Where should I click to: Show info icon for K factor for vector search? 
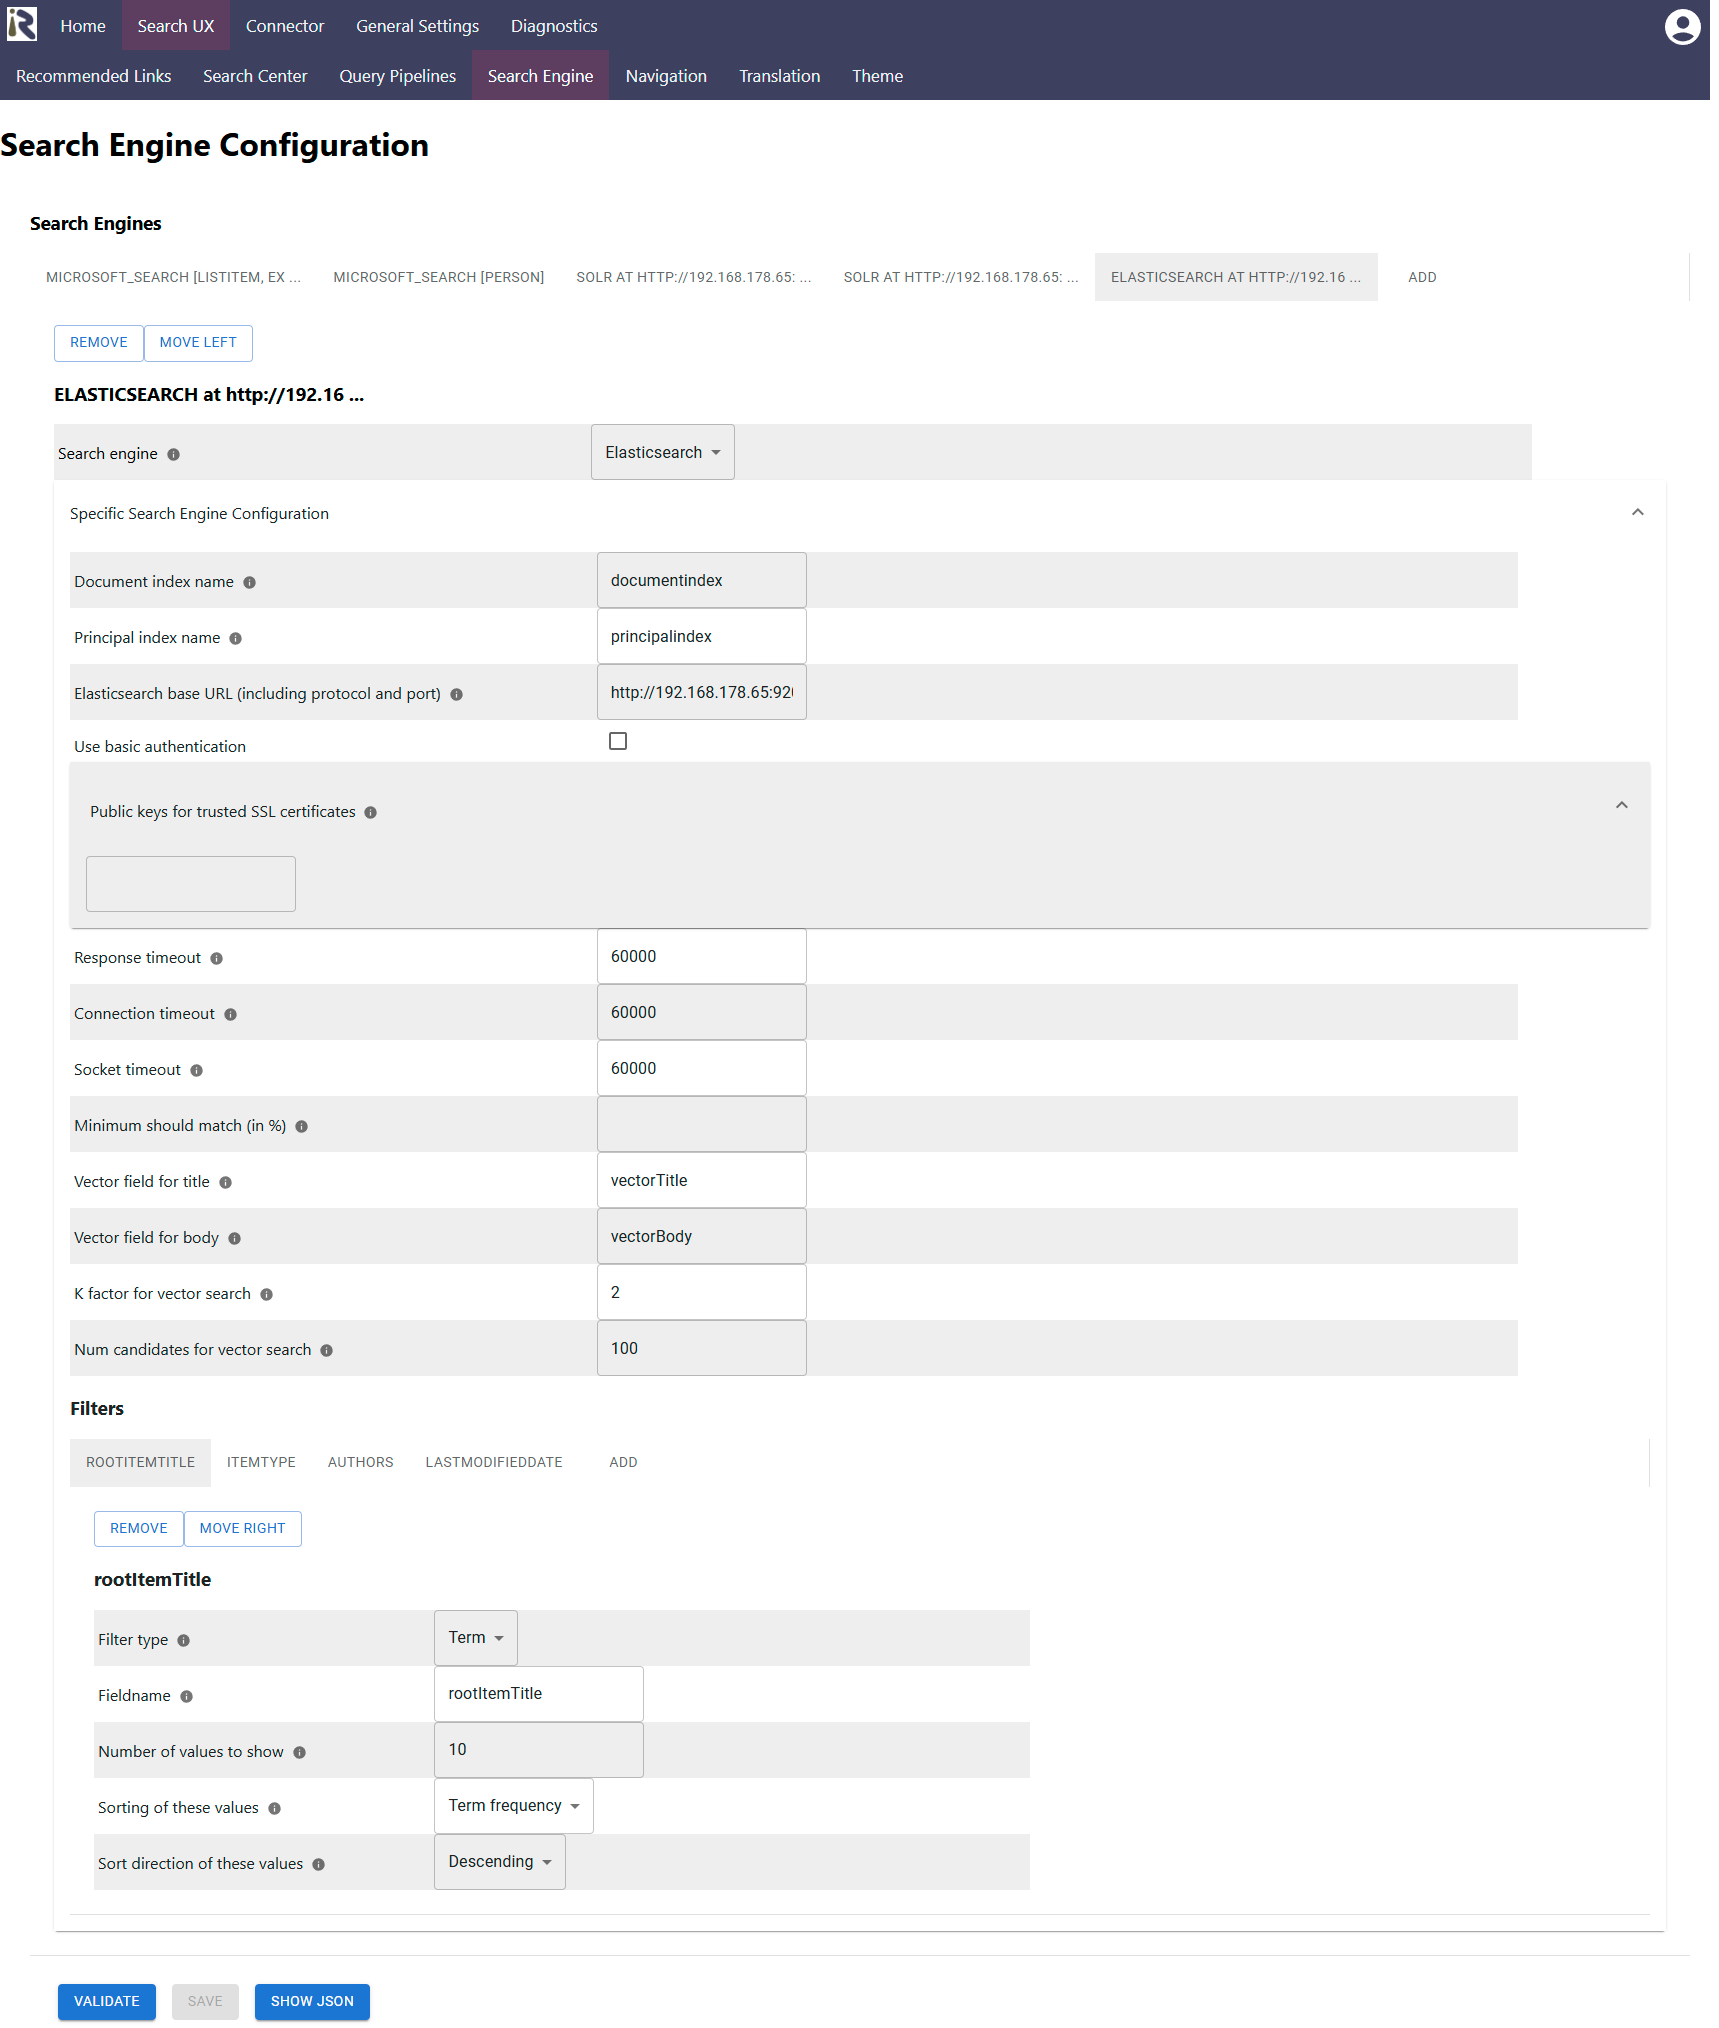267,1295
